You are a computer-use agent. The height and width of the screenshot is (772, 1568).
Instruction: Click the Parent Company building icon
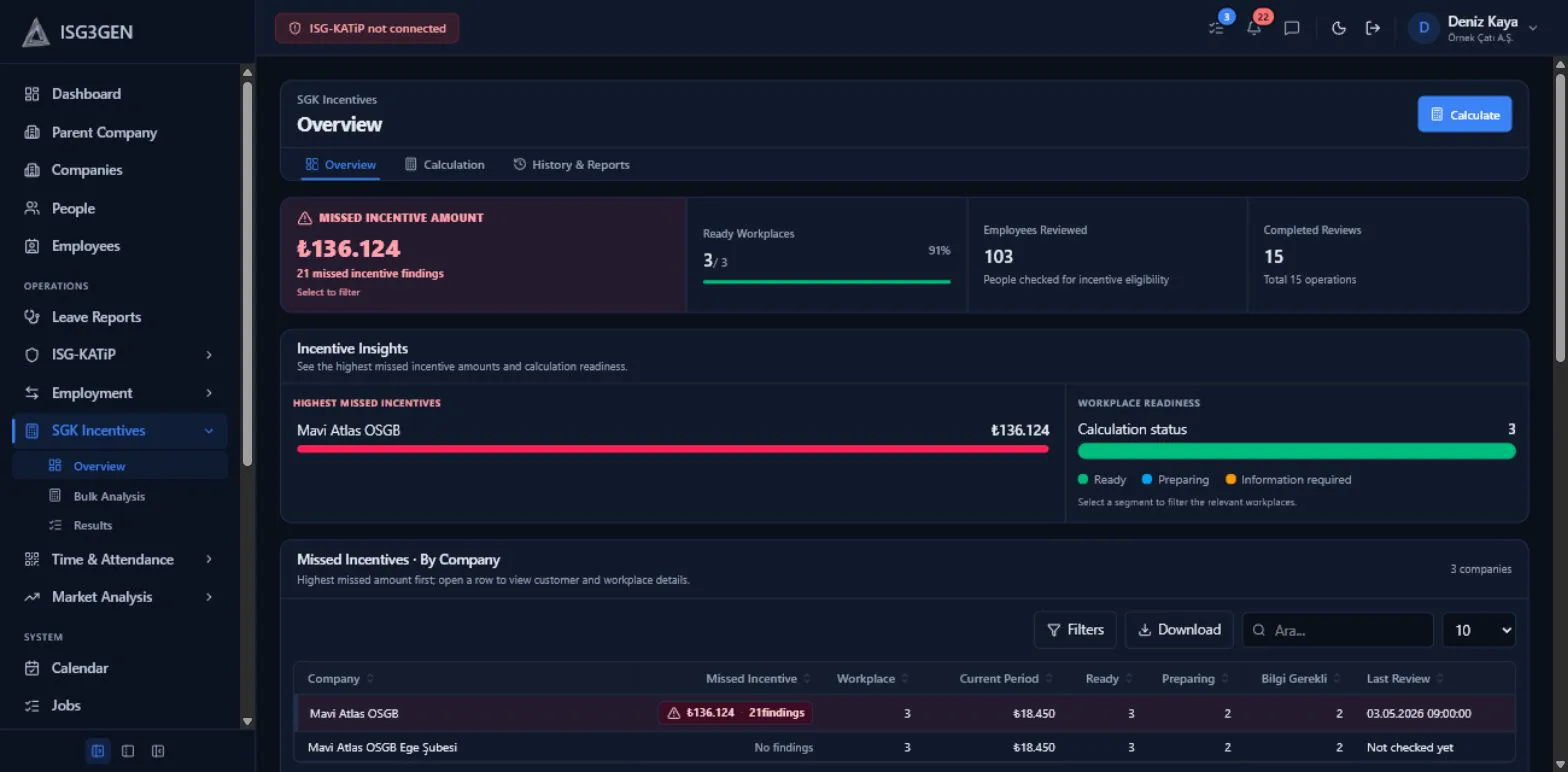click(32, 132)
